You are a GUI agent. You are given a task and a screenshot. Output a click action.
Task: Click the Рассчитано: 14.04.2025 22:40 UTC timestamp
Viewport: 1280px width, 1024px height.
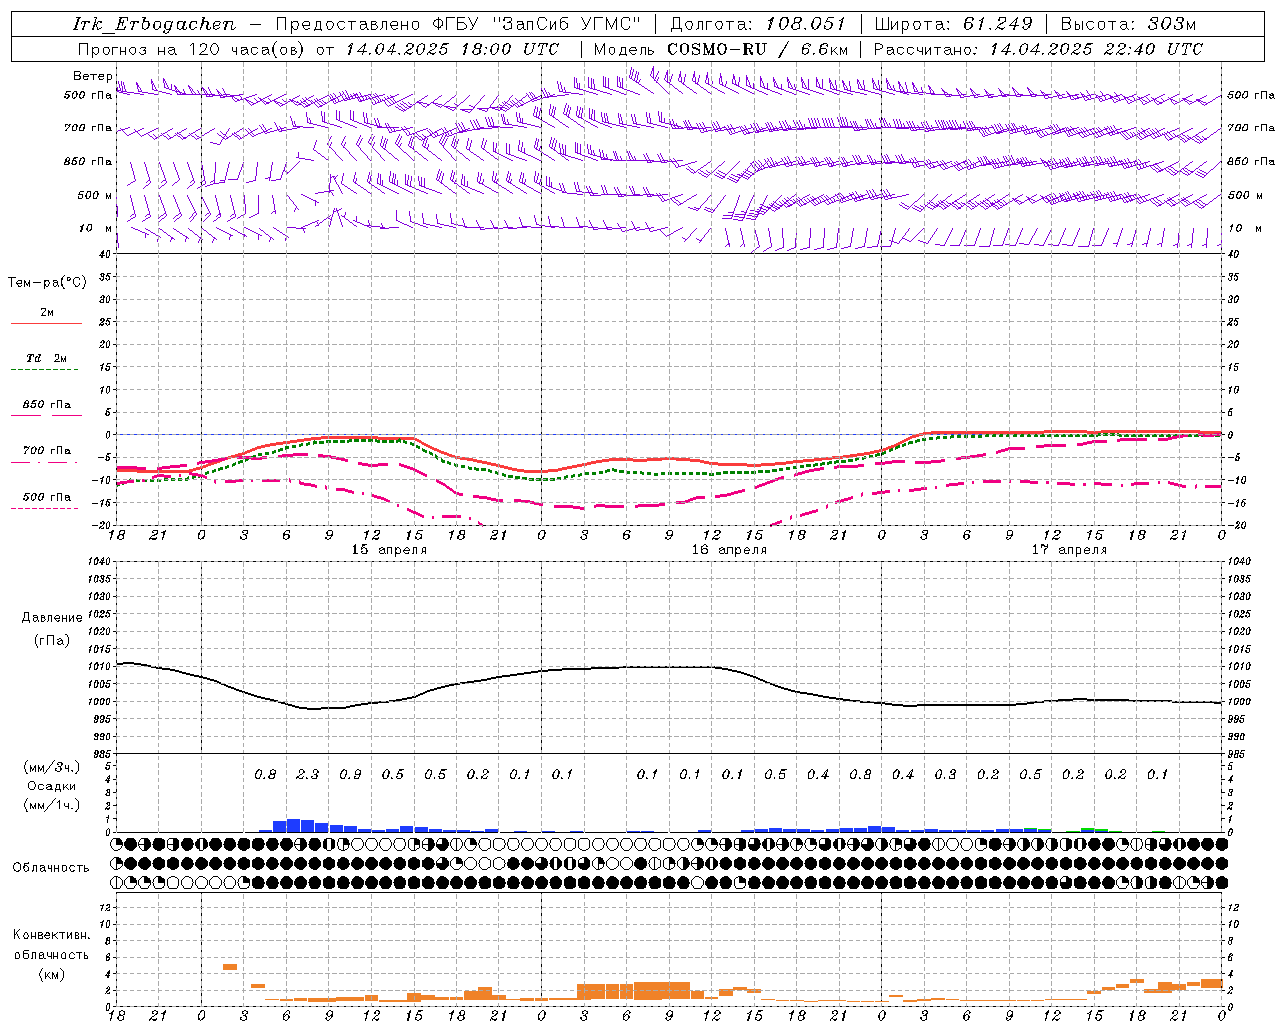pos(1038,49)
